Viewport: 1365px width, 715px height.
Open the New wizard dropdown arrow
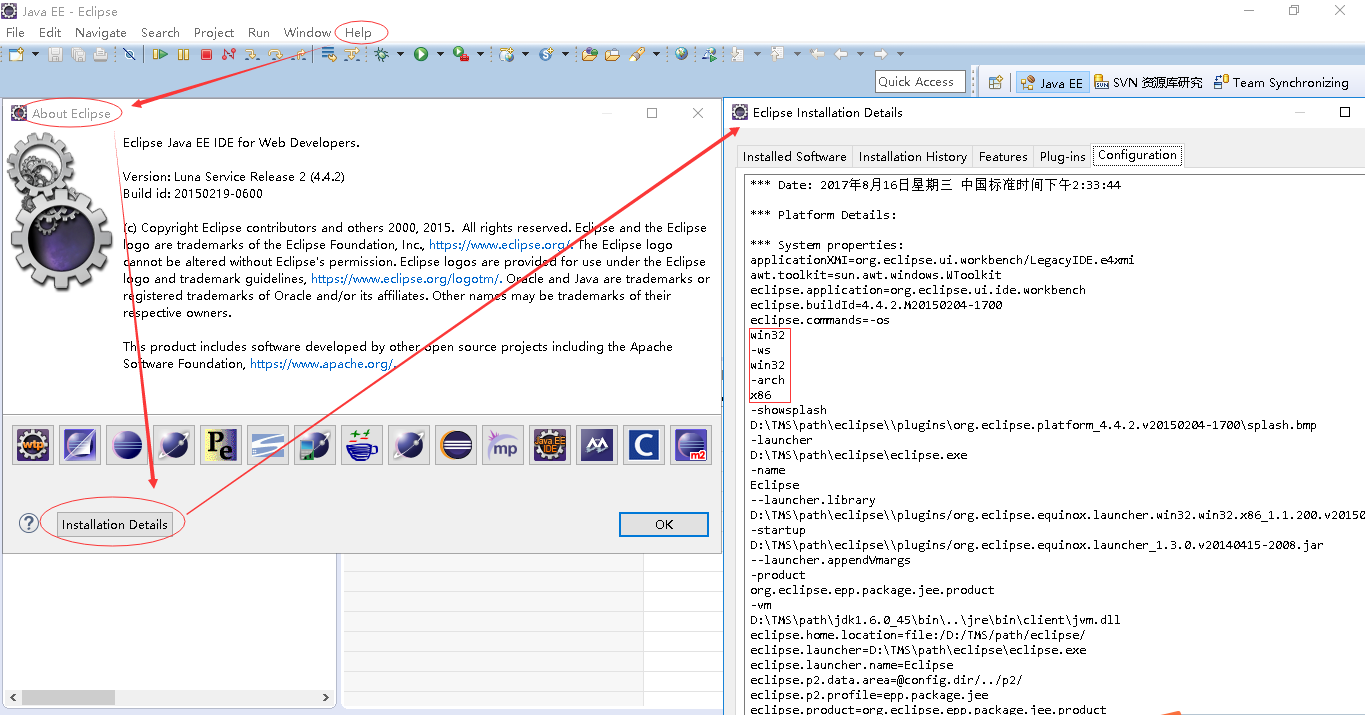click(x=35, y=54)
